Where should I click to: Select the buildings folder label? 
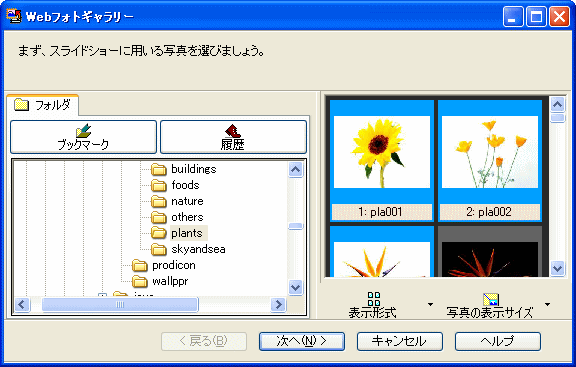click(194, 169)
